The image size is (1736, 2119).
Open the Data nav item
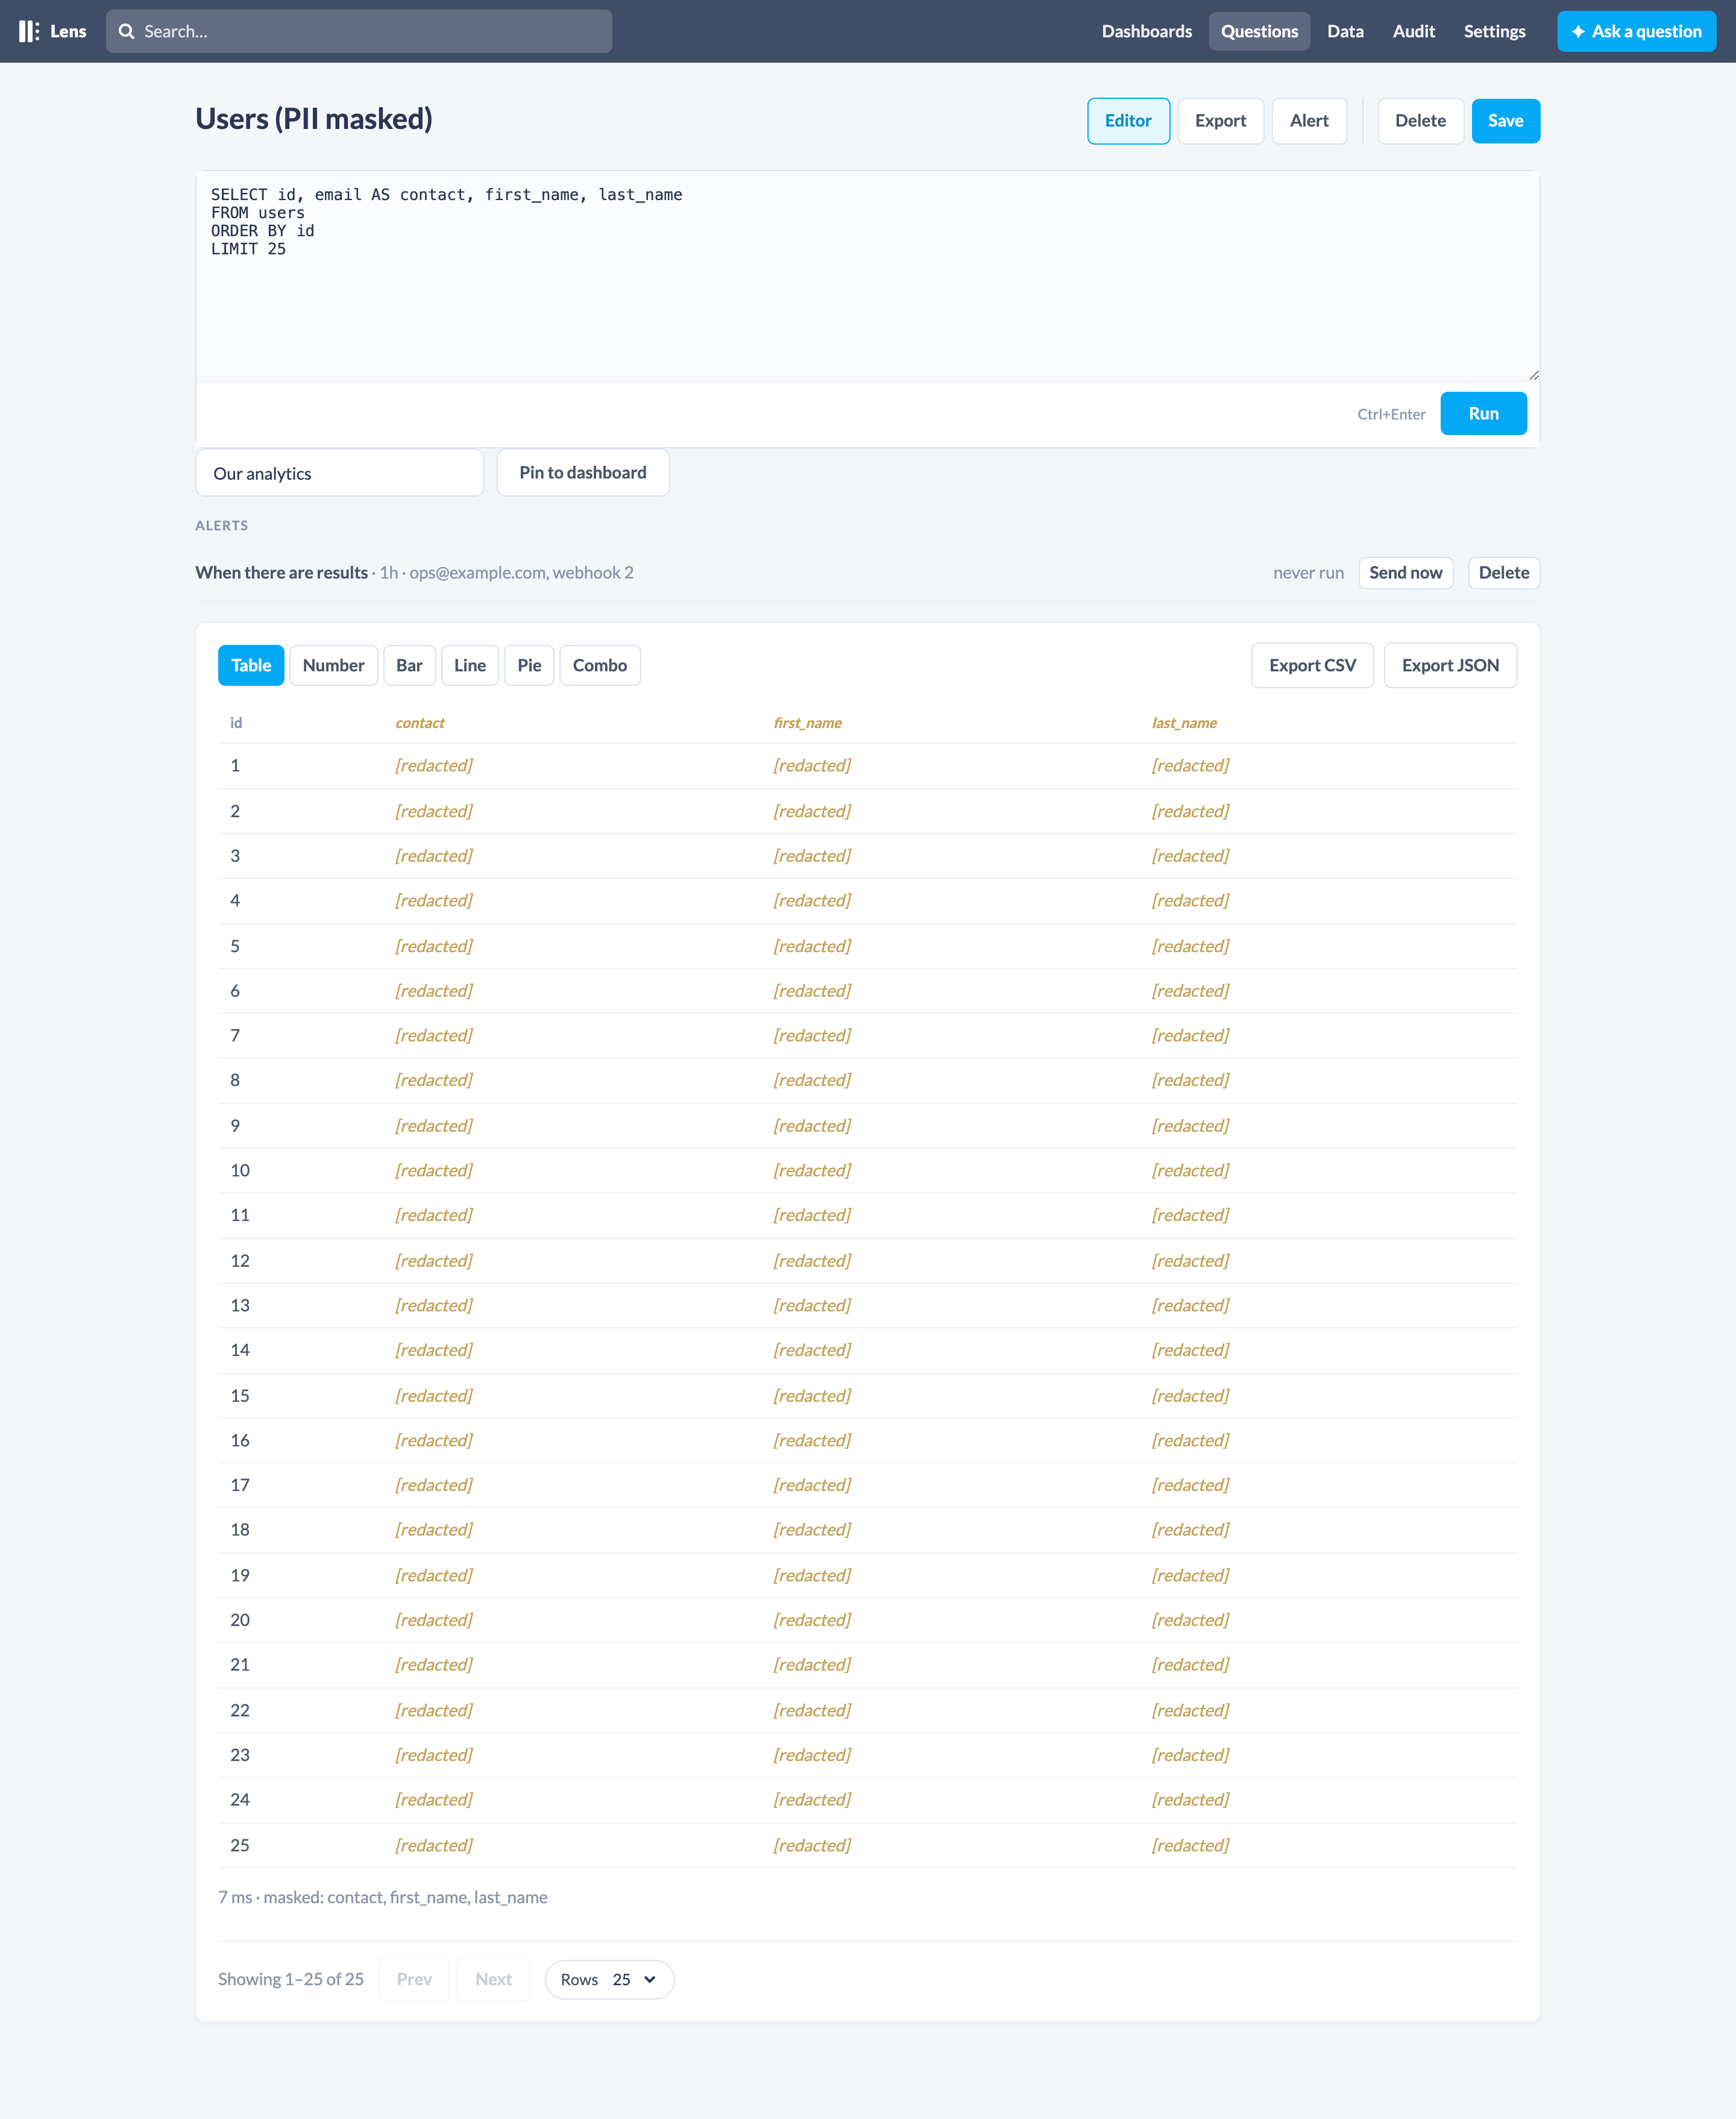click(x=1345, y=31)
